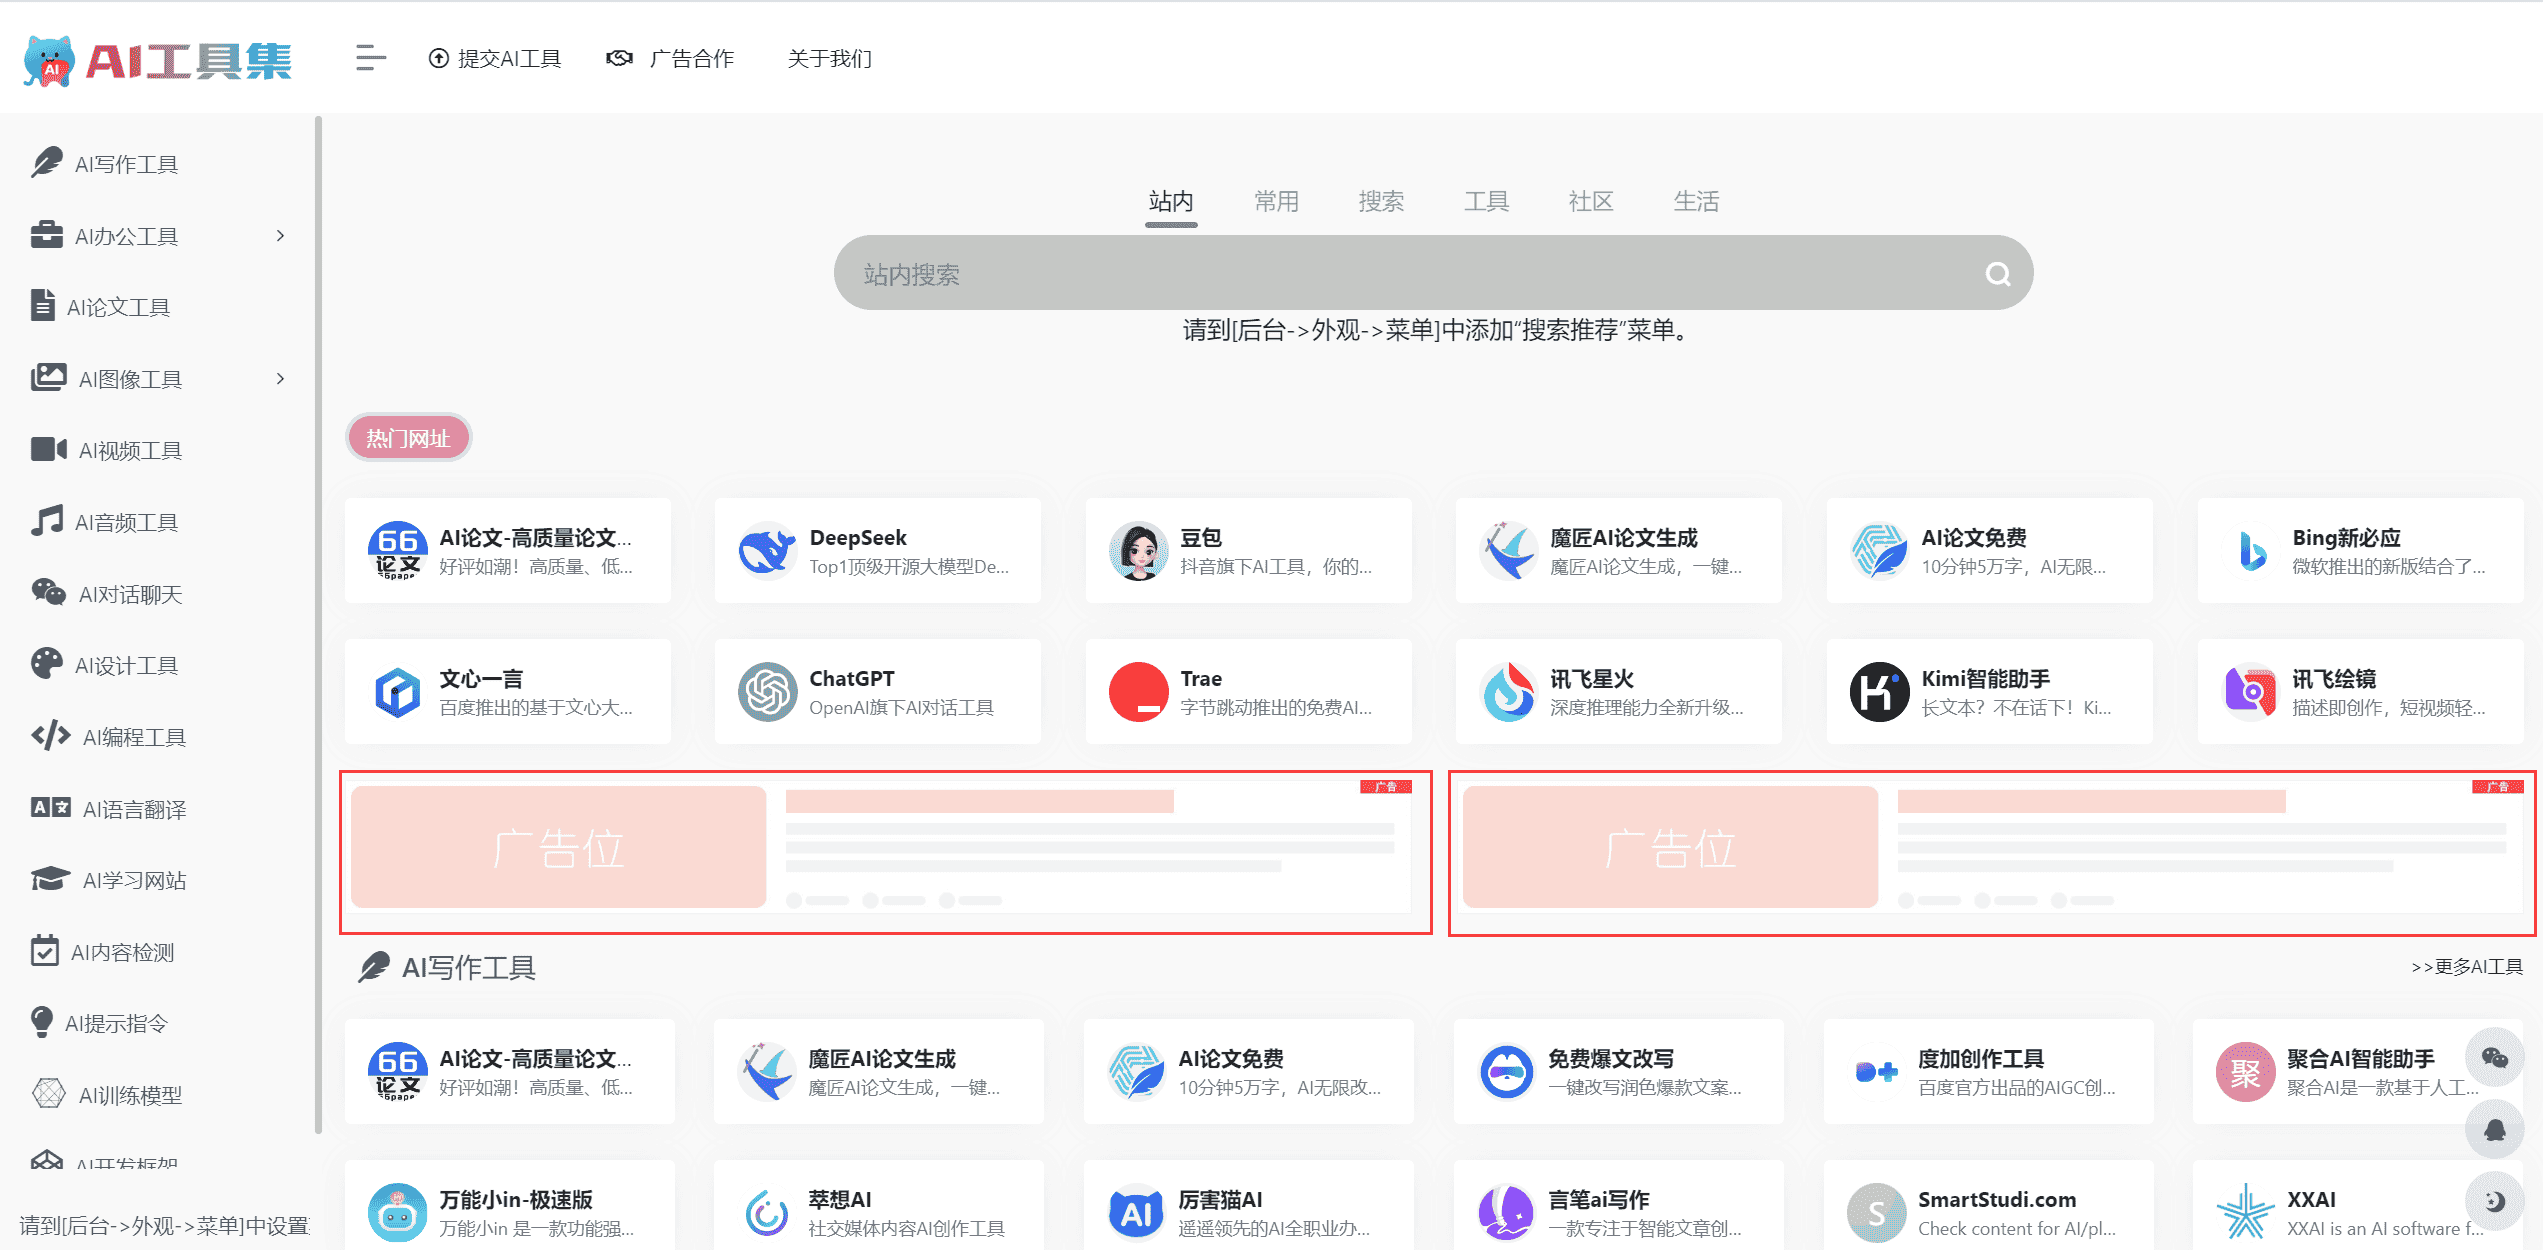Click the AI提示指令 lightbulb icon
The image size is (2543, 1250).
click(41, 1022)
